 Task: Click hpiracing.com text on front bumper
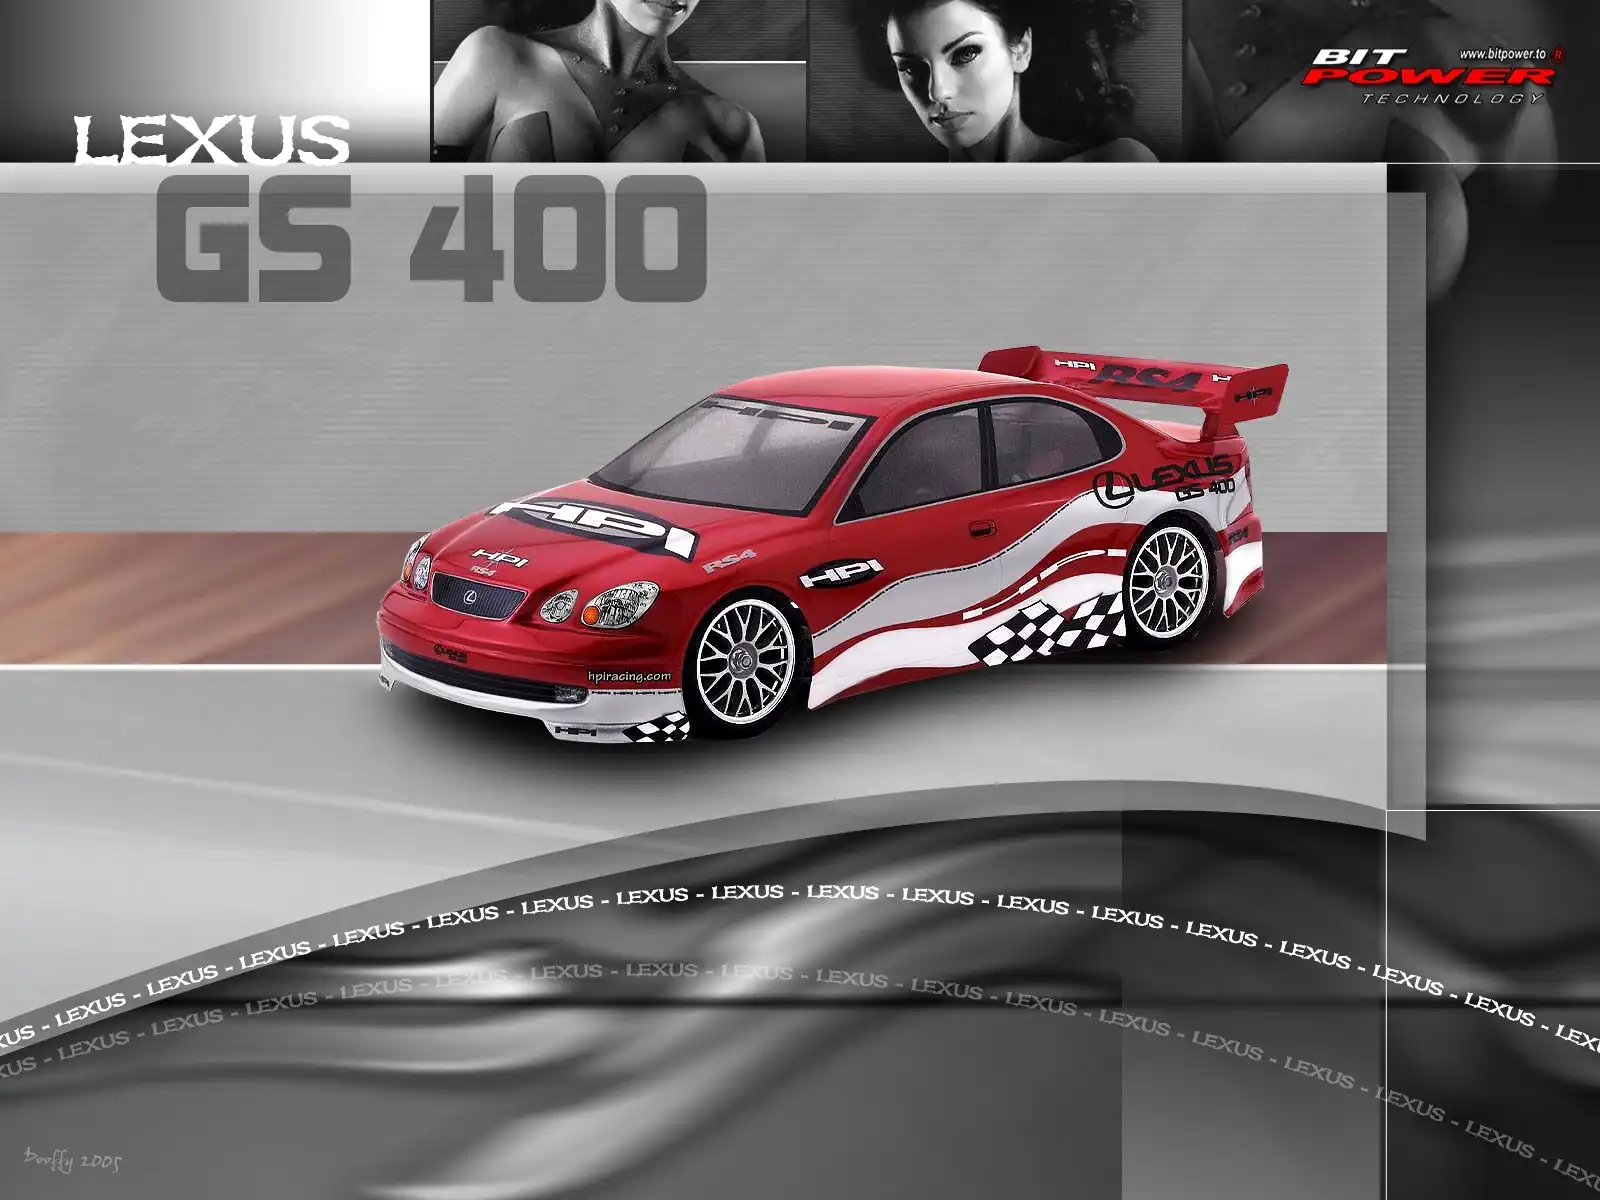pyautogui.click(x=629, y=676)
